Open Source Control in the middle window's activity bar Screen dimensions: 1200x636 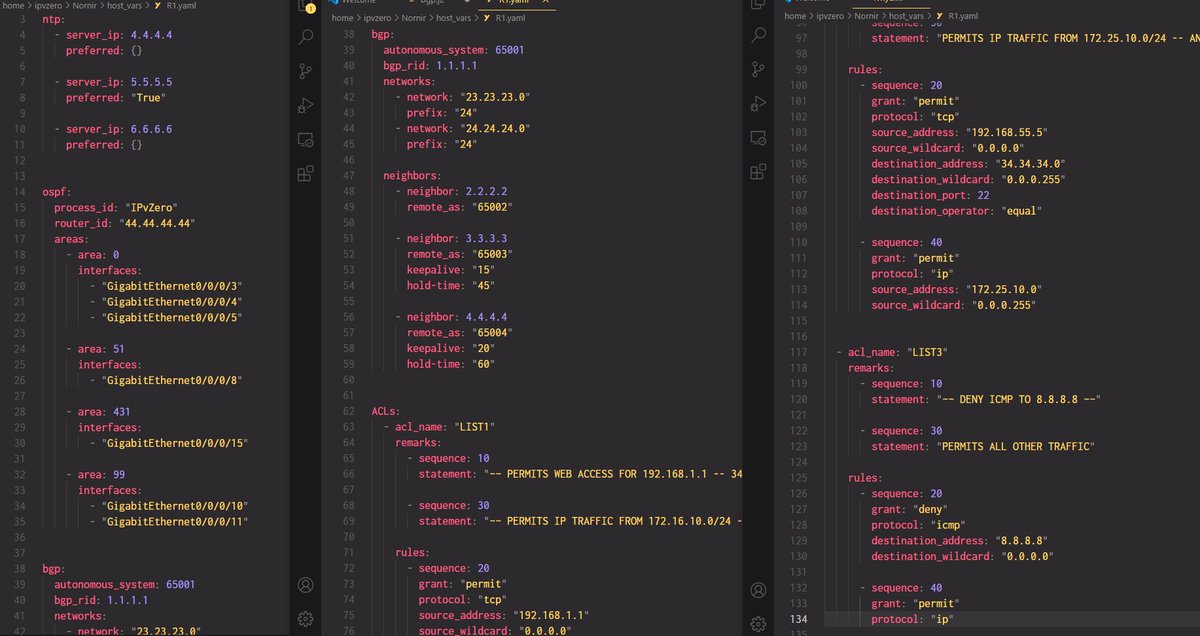pyautogui.click(x=307, y=72)
